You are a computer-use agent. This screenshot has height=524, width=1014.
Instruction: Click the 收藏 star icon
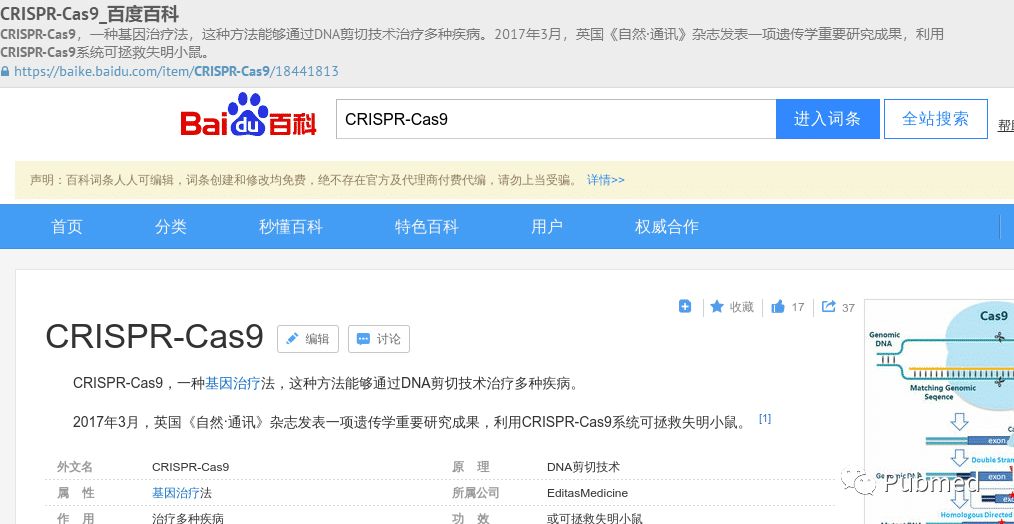[x=717, y=306]
